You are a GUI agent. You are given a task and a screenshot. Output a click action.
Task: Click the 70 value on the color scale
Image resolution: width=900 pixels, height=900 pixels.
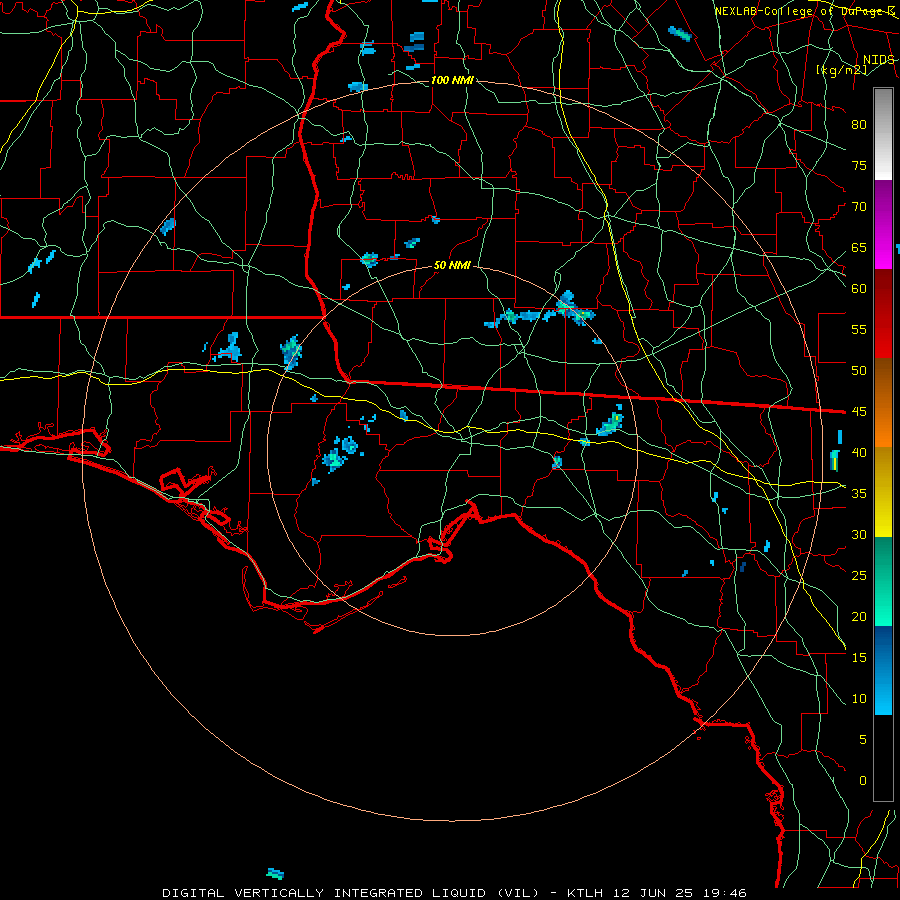coord(859,207)
